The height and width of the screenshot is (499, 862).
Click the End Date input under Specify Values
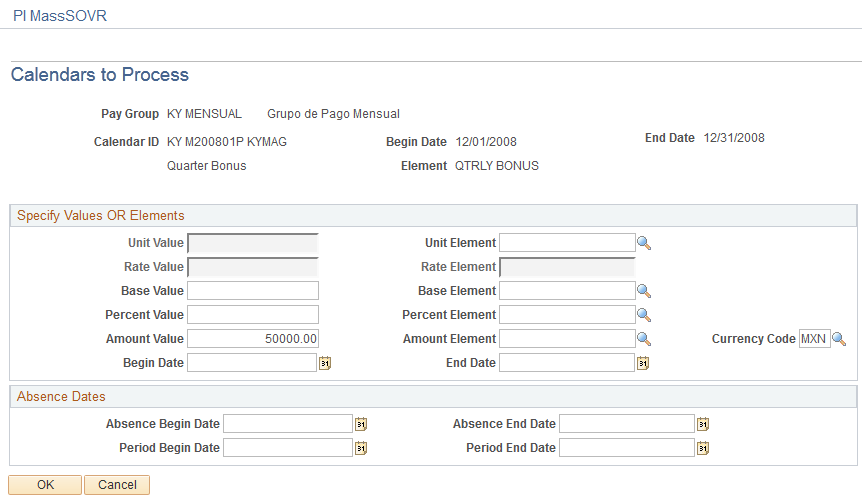tap(567, 363)
